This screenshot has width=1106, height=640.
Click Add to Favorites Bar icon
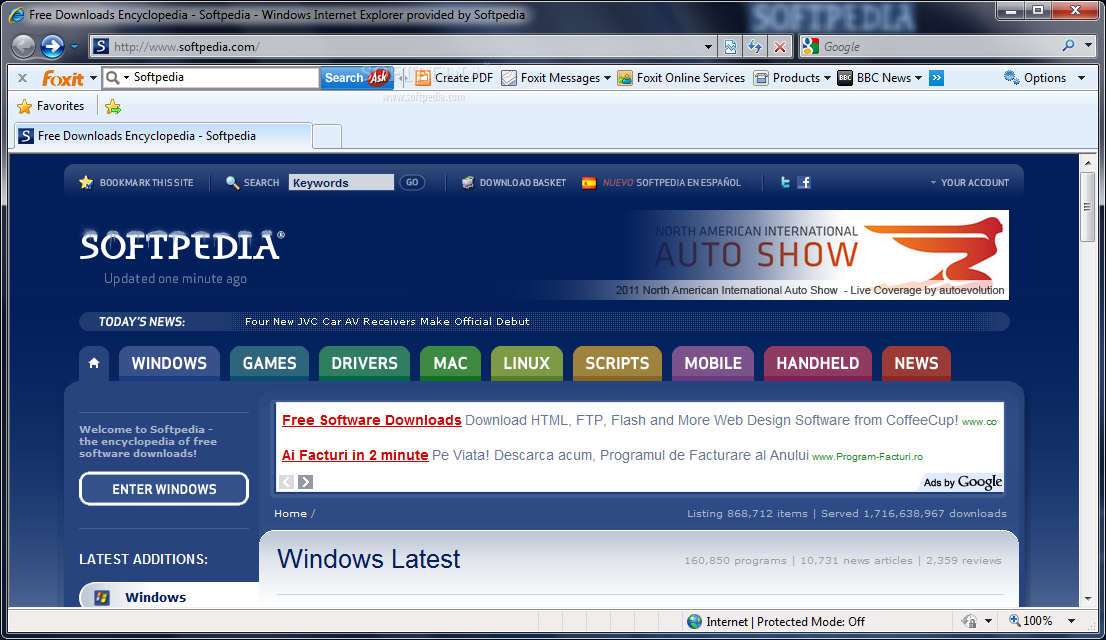click(113, 107)
